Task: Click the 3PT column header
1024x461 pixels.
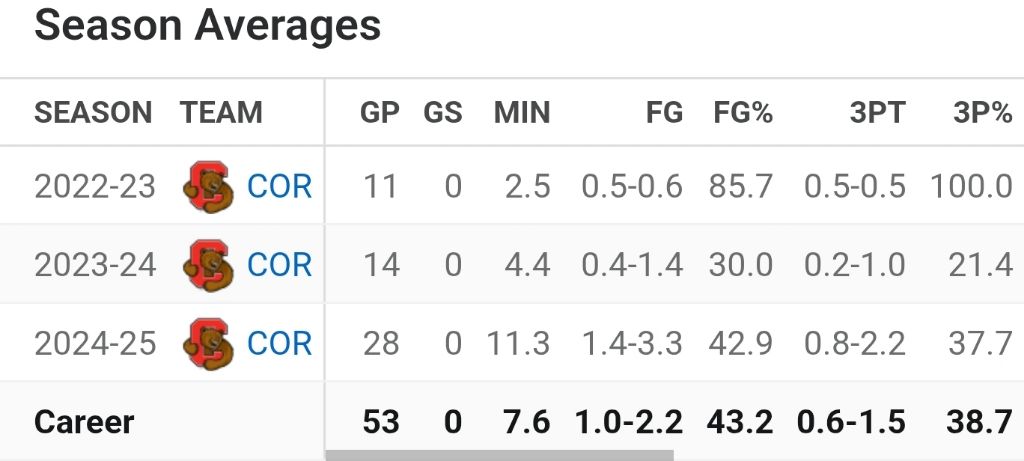Action: click(x=877, y=113)
